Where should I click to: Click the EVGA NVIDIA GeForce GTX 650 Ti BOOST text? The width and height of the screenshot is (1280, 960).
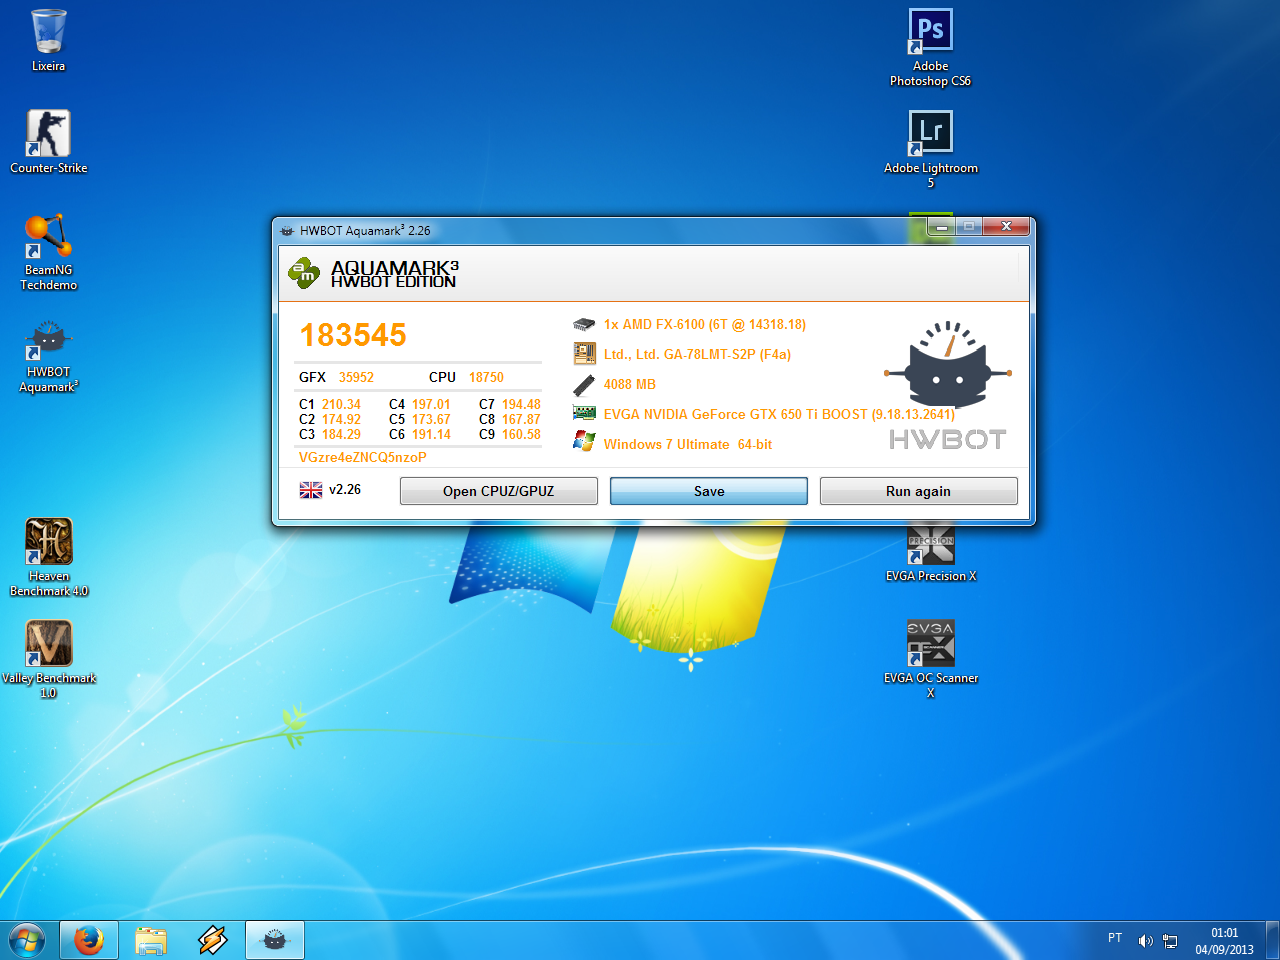pos(779,414)
